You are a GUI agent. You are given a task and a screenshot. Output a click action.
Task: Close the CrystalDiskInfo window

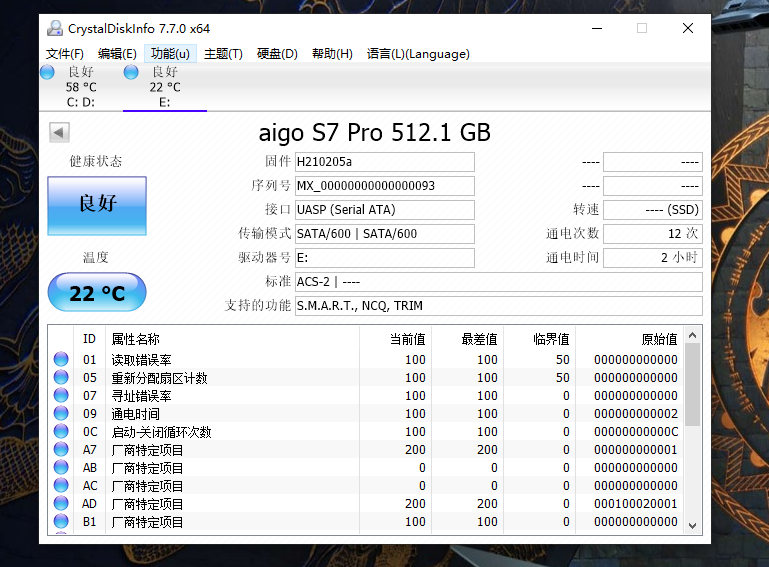[x=688, y=28]
